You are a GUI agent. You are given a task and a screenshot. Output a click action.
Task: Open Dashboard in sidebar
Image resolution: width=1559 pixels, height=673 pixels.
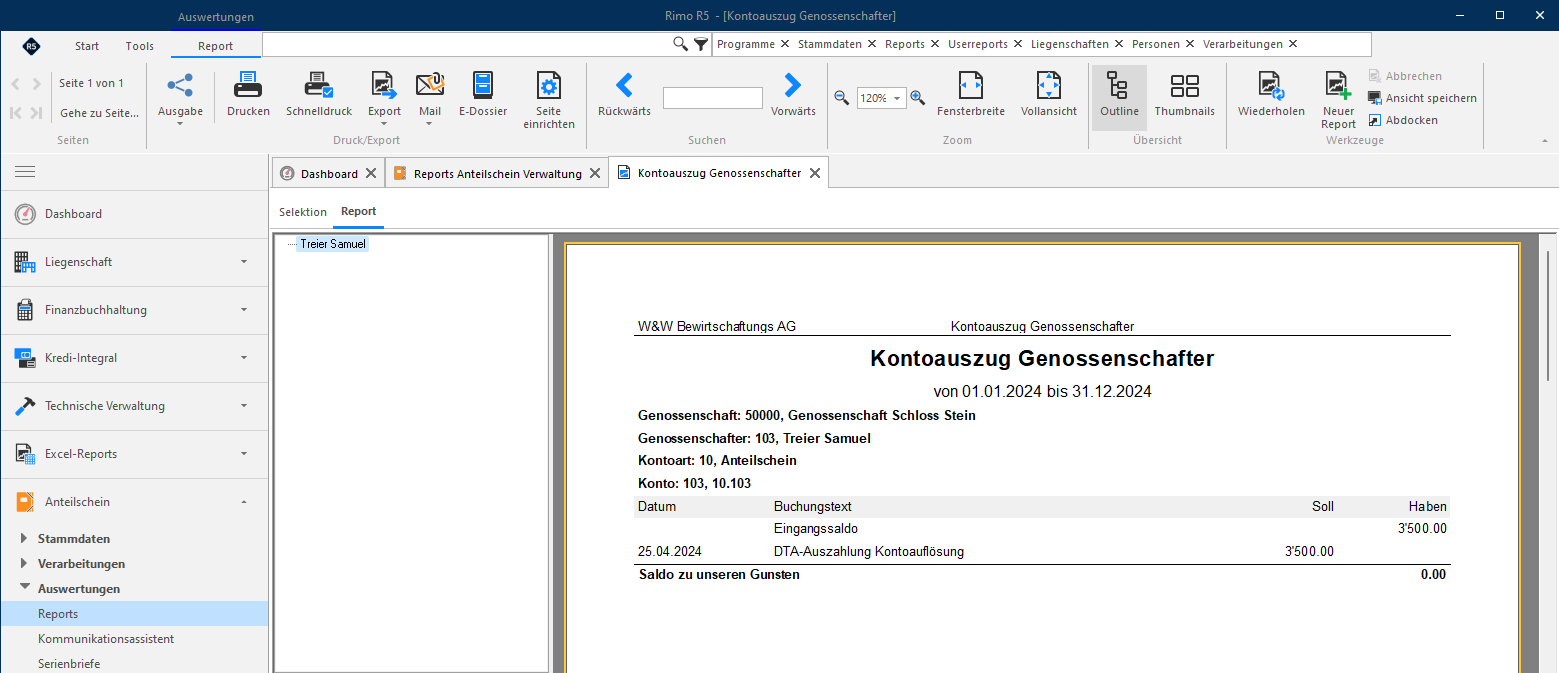(x=134, y=214)
